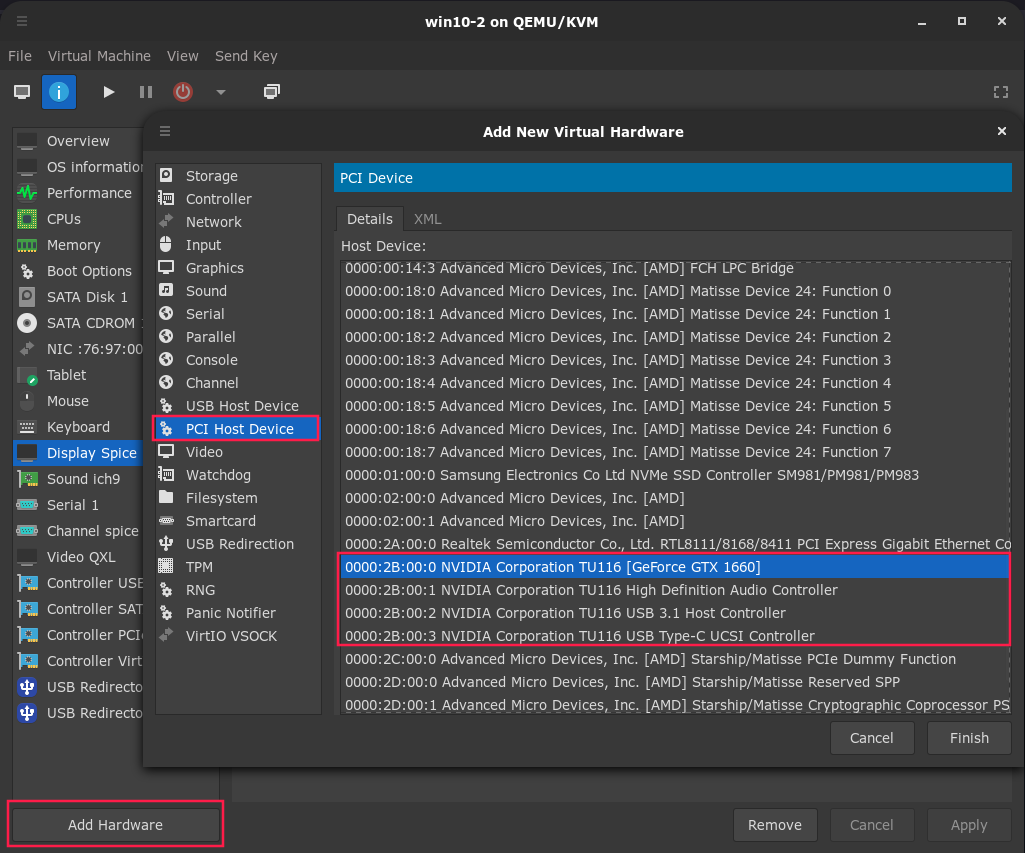Open Performance in main window sidebar
Screen dimensions: 1025x853
[x=78, y=193]
